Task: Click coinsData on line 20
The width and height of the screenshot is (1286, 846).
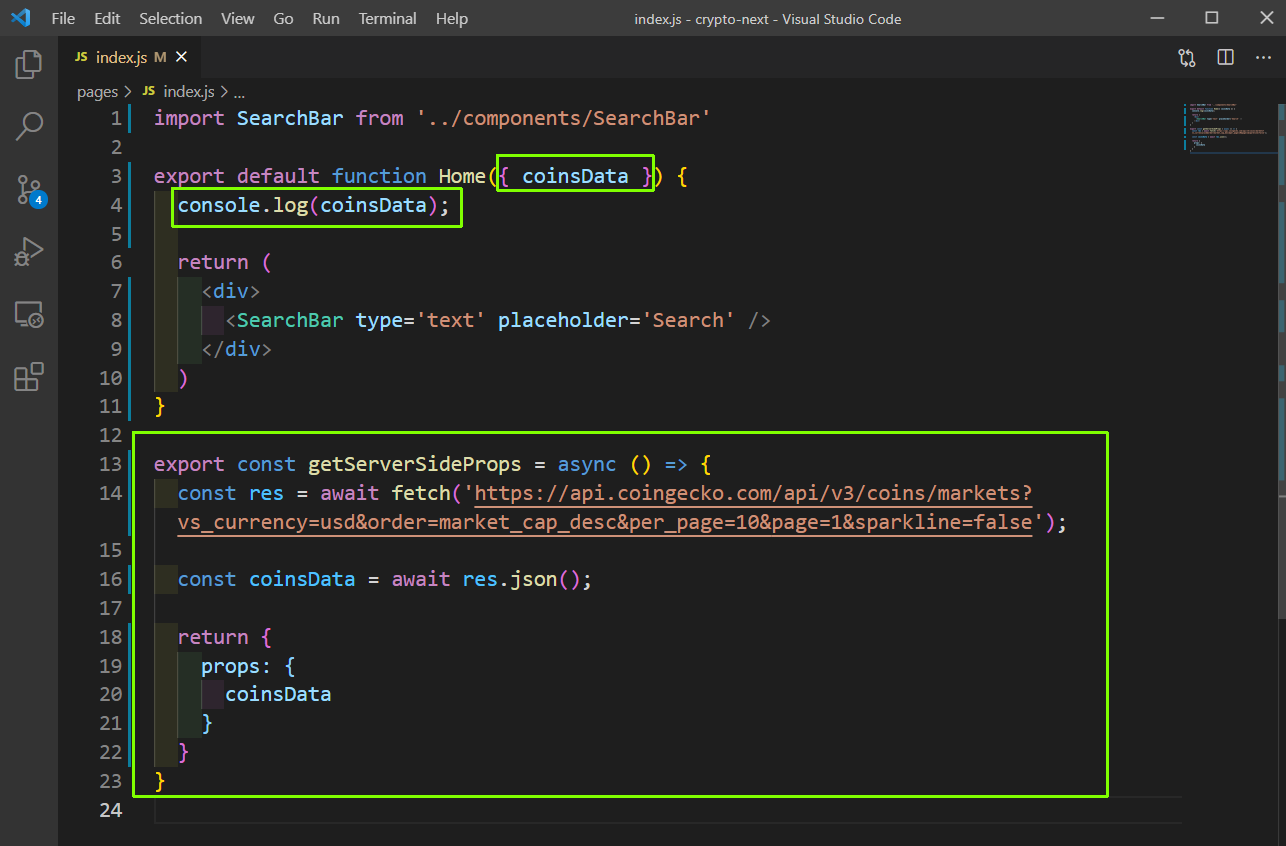Action: tap(278, 694)
